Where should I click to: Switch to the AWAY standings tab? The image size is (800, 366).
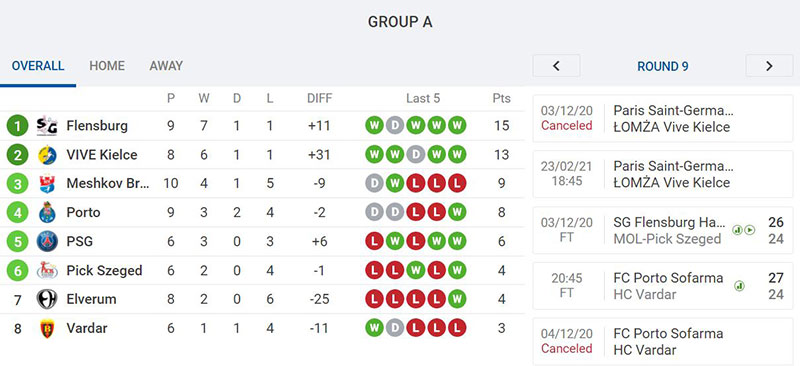[x=166, y=66]
